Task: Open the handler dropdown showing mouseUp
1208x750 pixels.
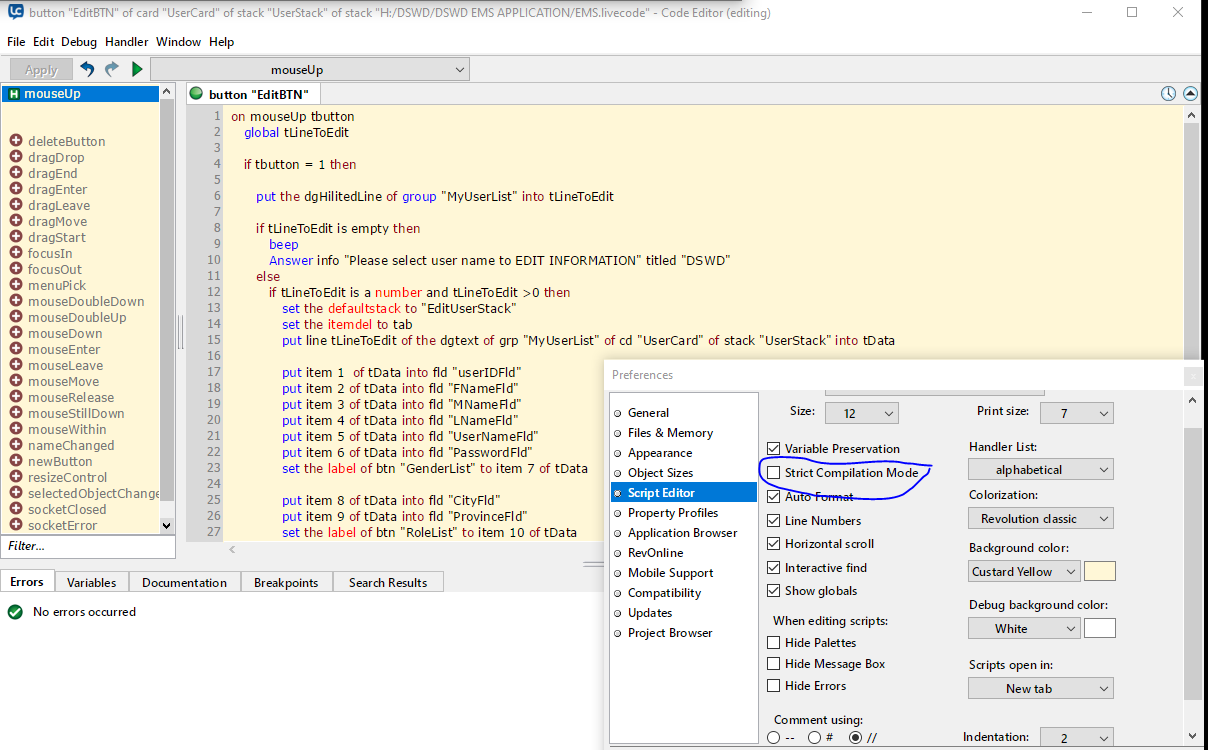Action: pyautogui.click(x=310, y=70)
